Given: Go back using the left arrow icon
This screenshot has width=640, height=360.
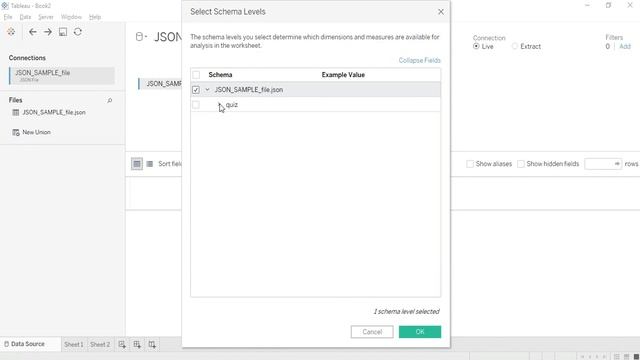Looking at the screenshot, I should point(33,32).
